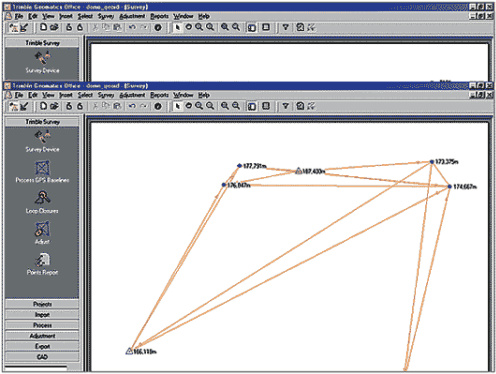Switch to Export group in sidebar
The width and height of the screenshot is (496, 374).
[42, 346]
